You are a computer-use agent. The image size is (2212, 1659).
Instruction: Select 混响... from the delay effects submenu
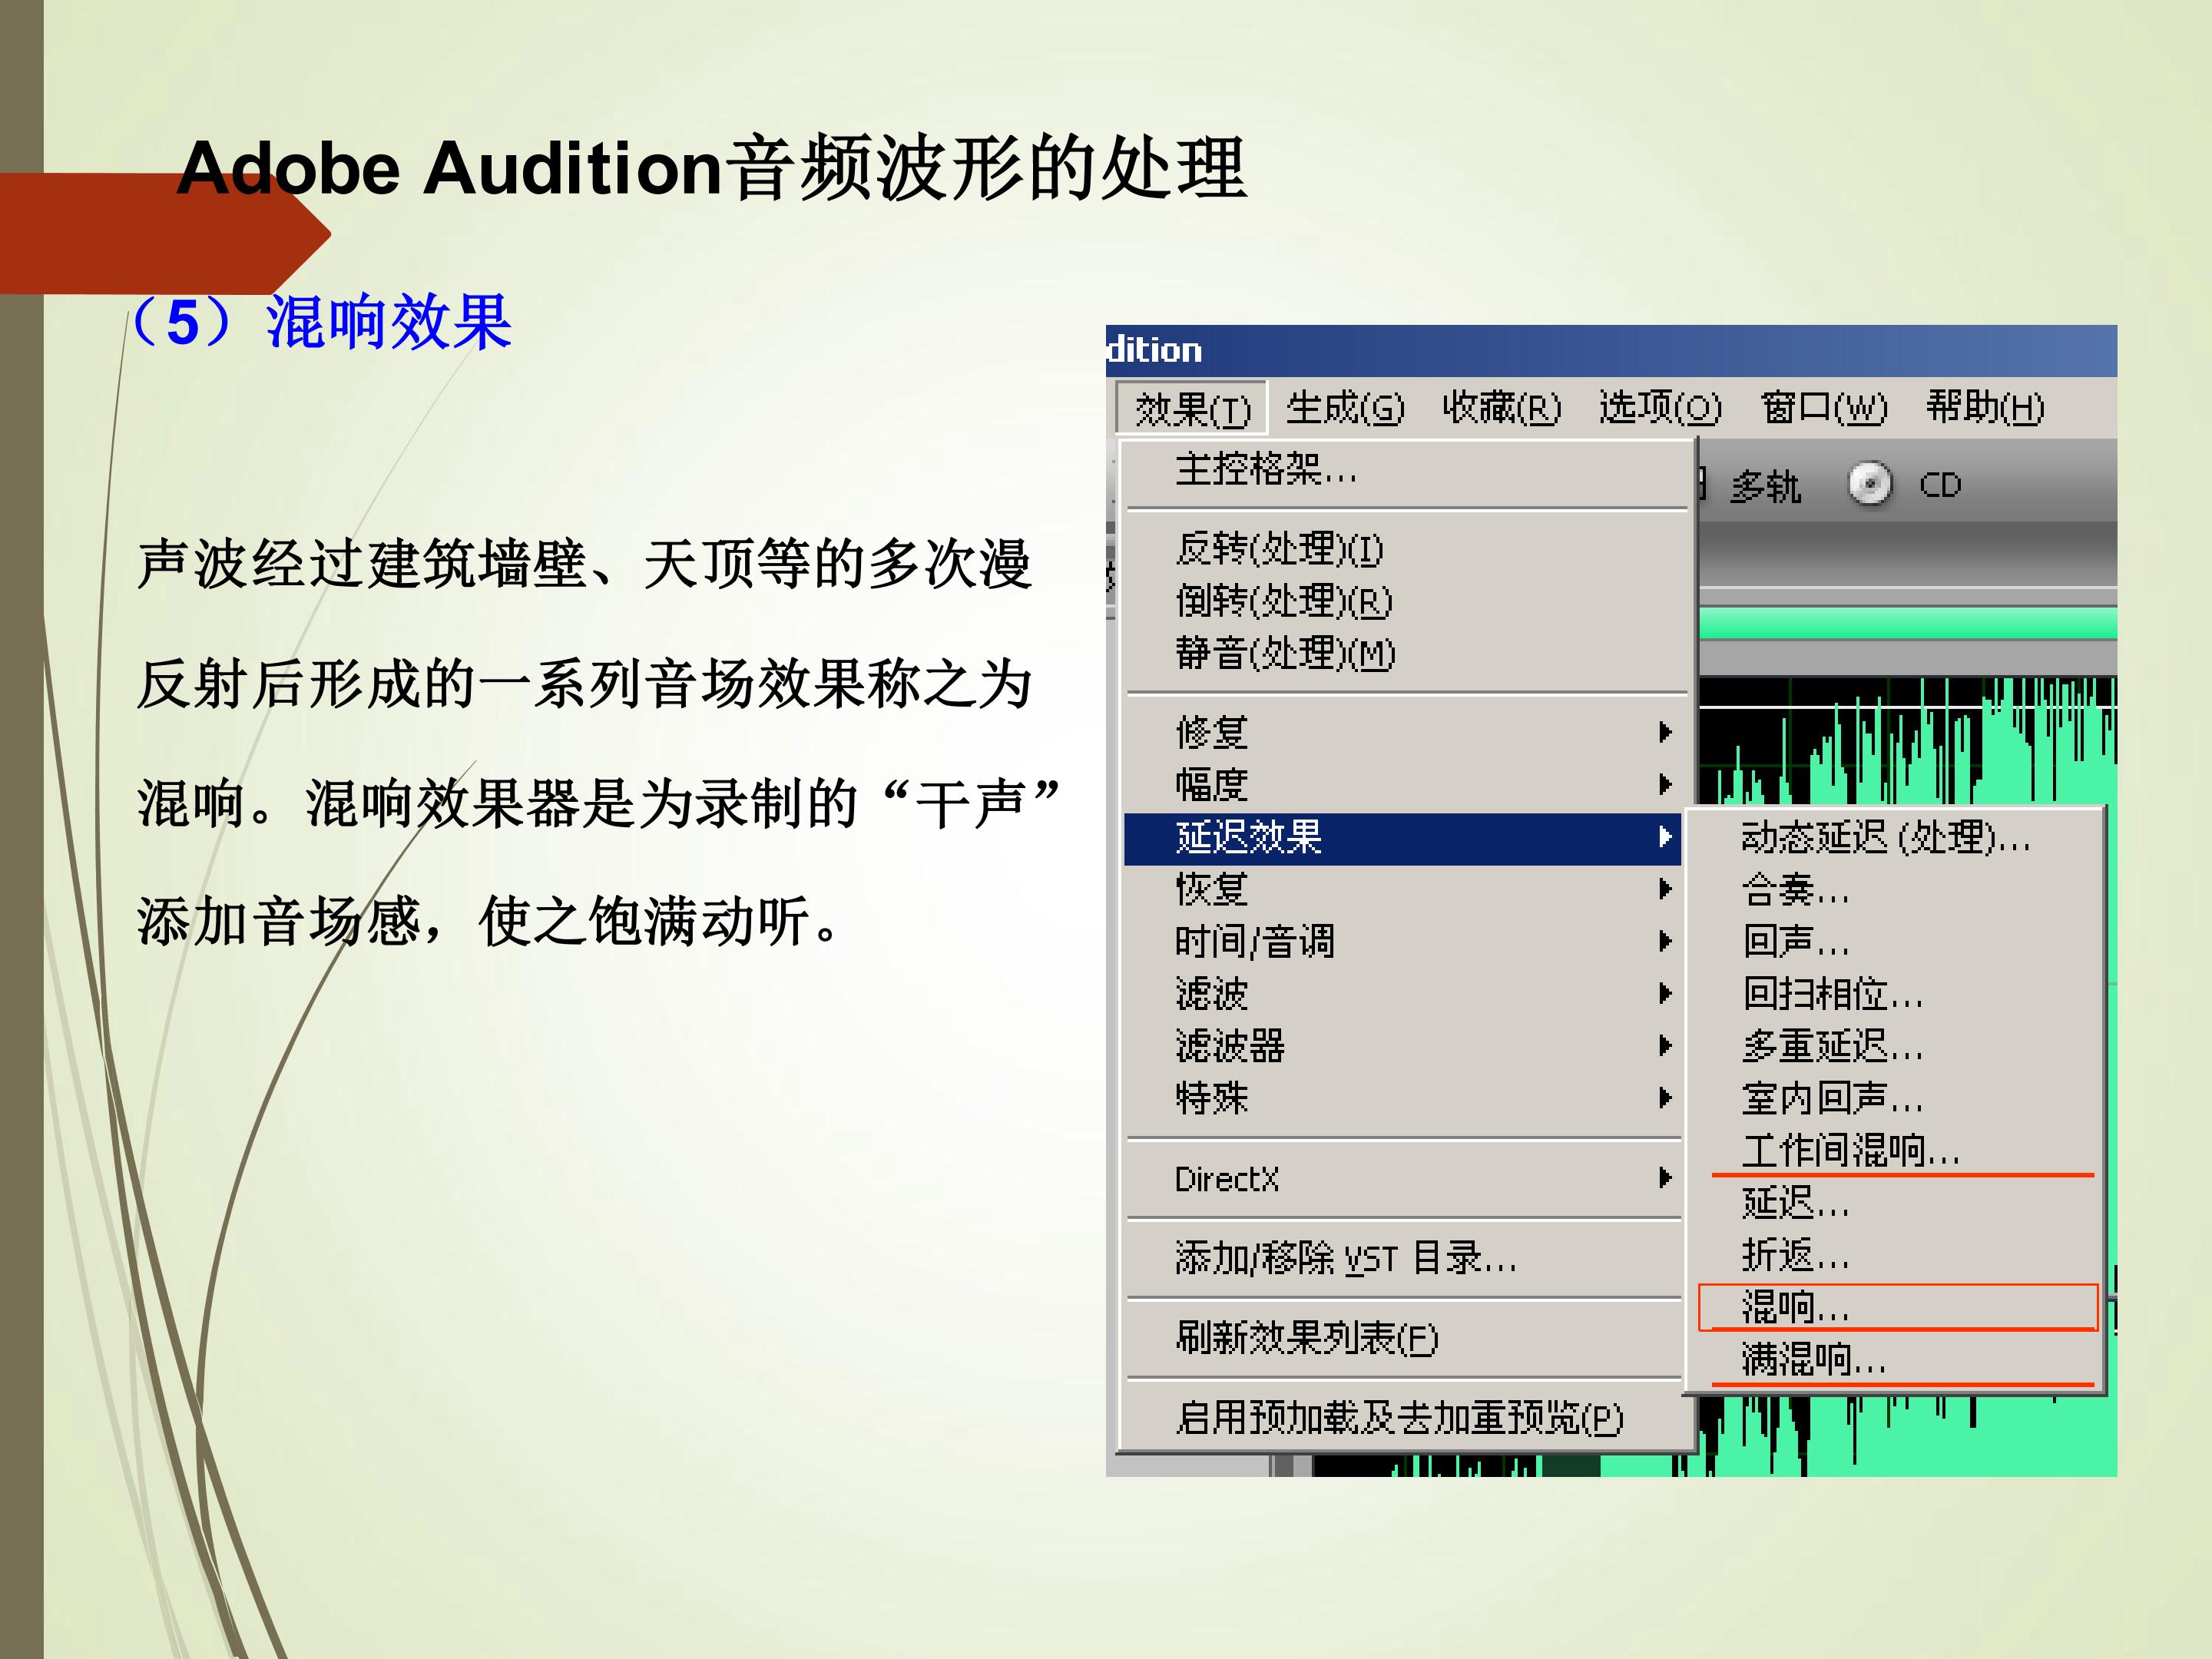click(x=1897, y=1307)
